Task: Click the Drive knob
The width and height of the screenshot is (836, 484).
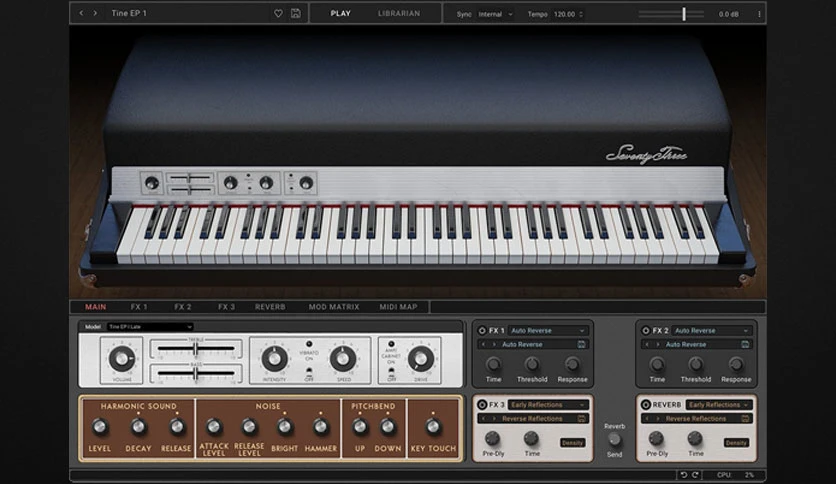Action: click(421, 359)
